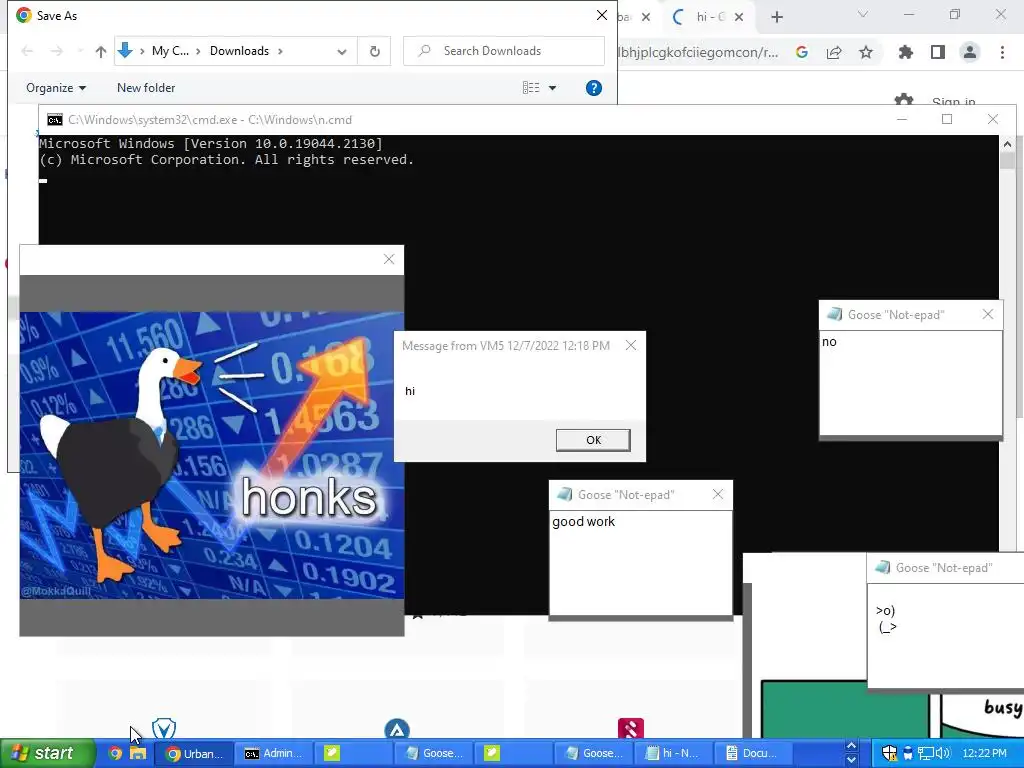Close the Save As dialog

pyautogui.click(x=601, y=15)
